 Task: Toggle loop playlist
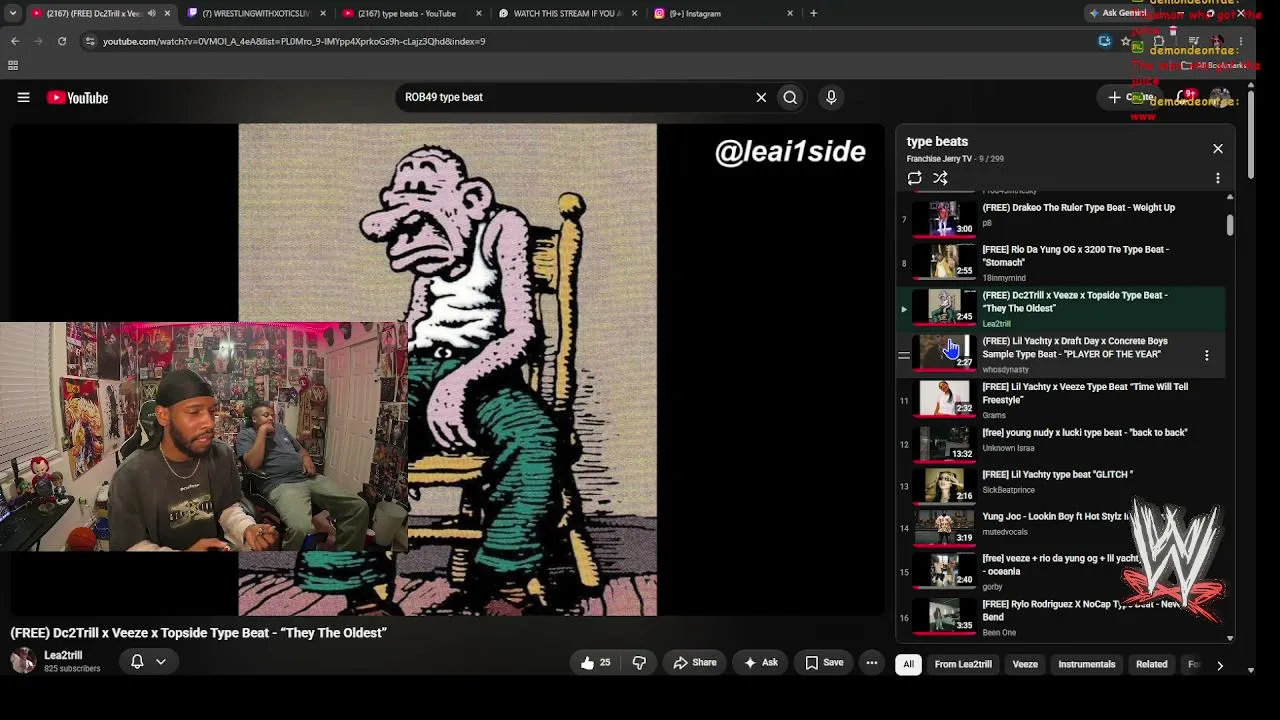pos(914,178)
